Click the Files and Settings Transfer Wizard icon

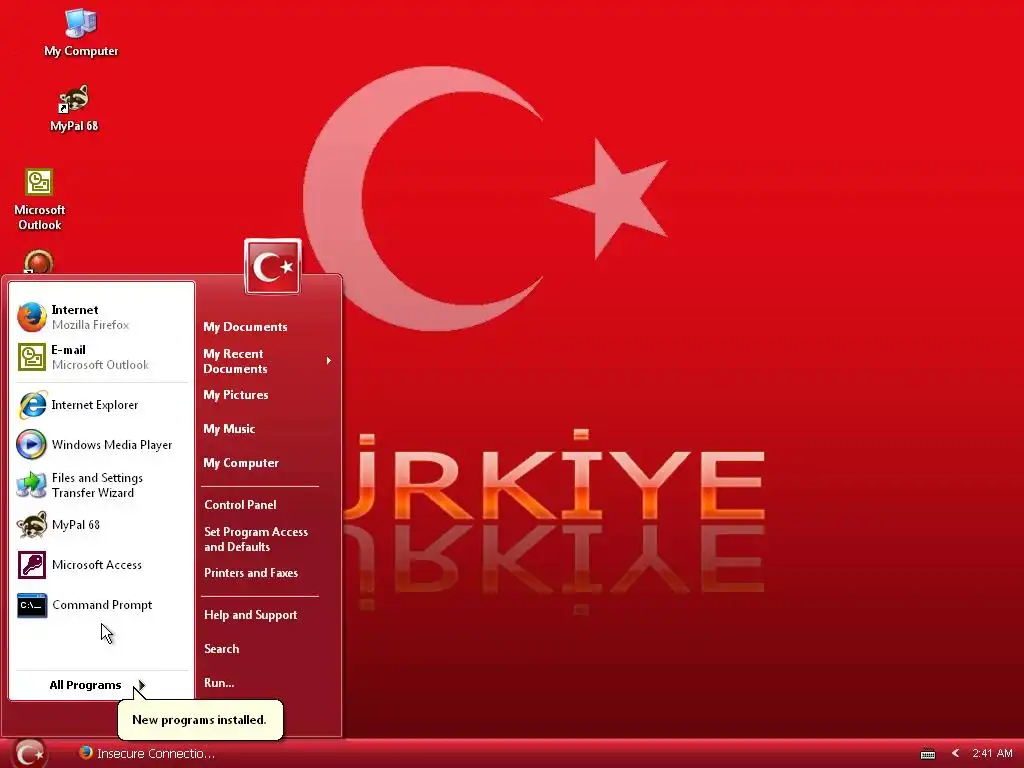(31, 485)
